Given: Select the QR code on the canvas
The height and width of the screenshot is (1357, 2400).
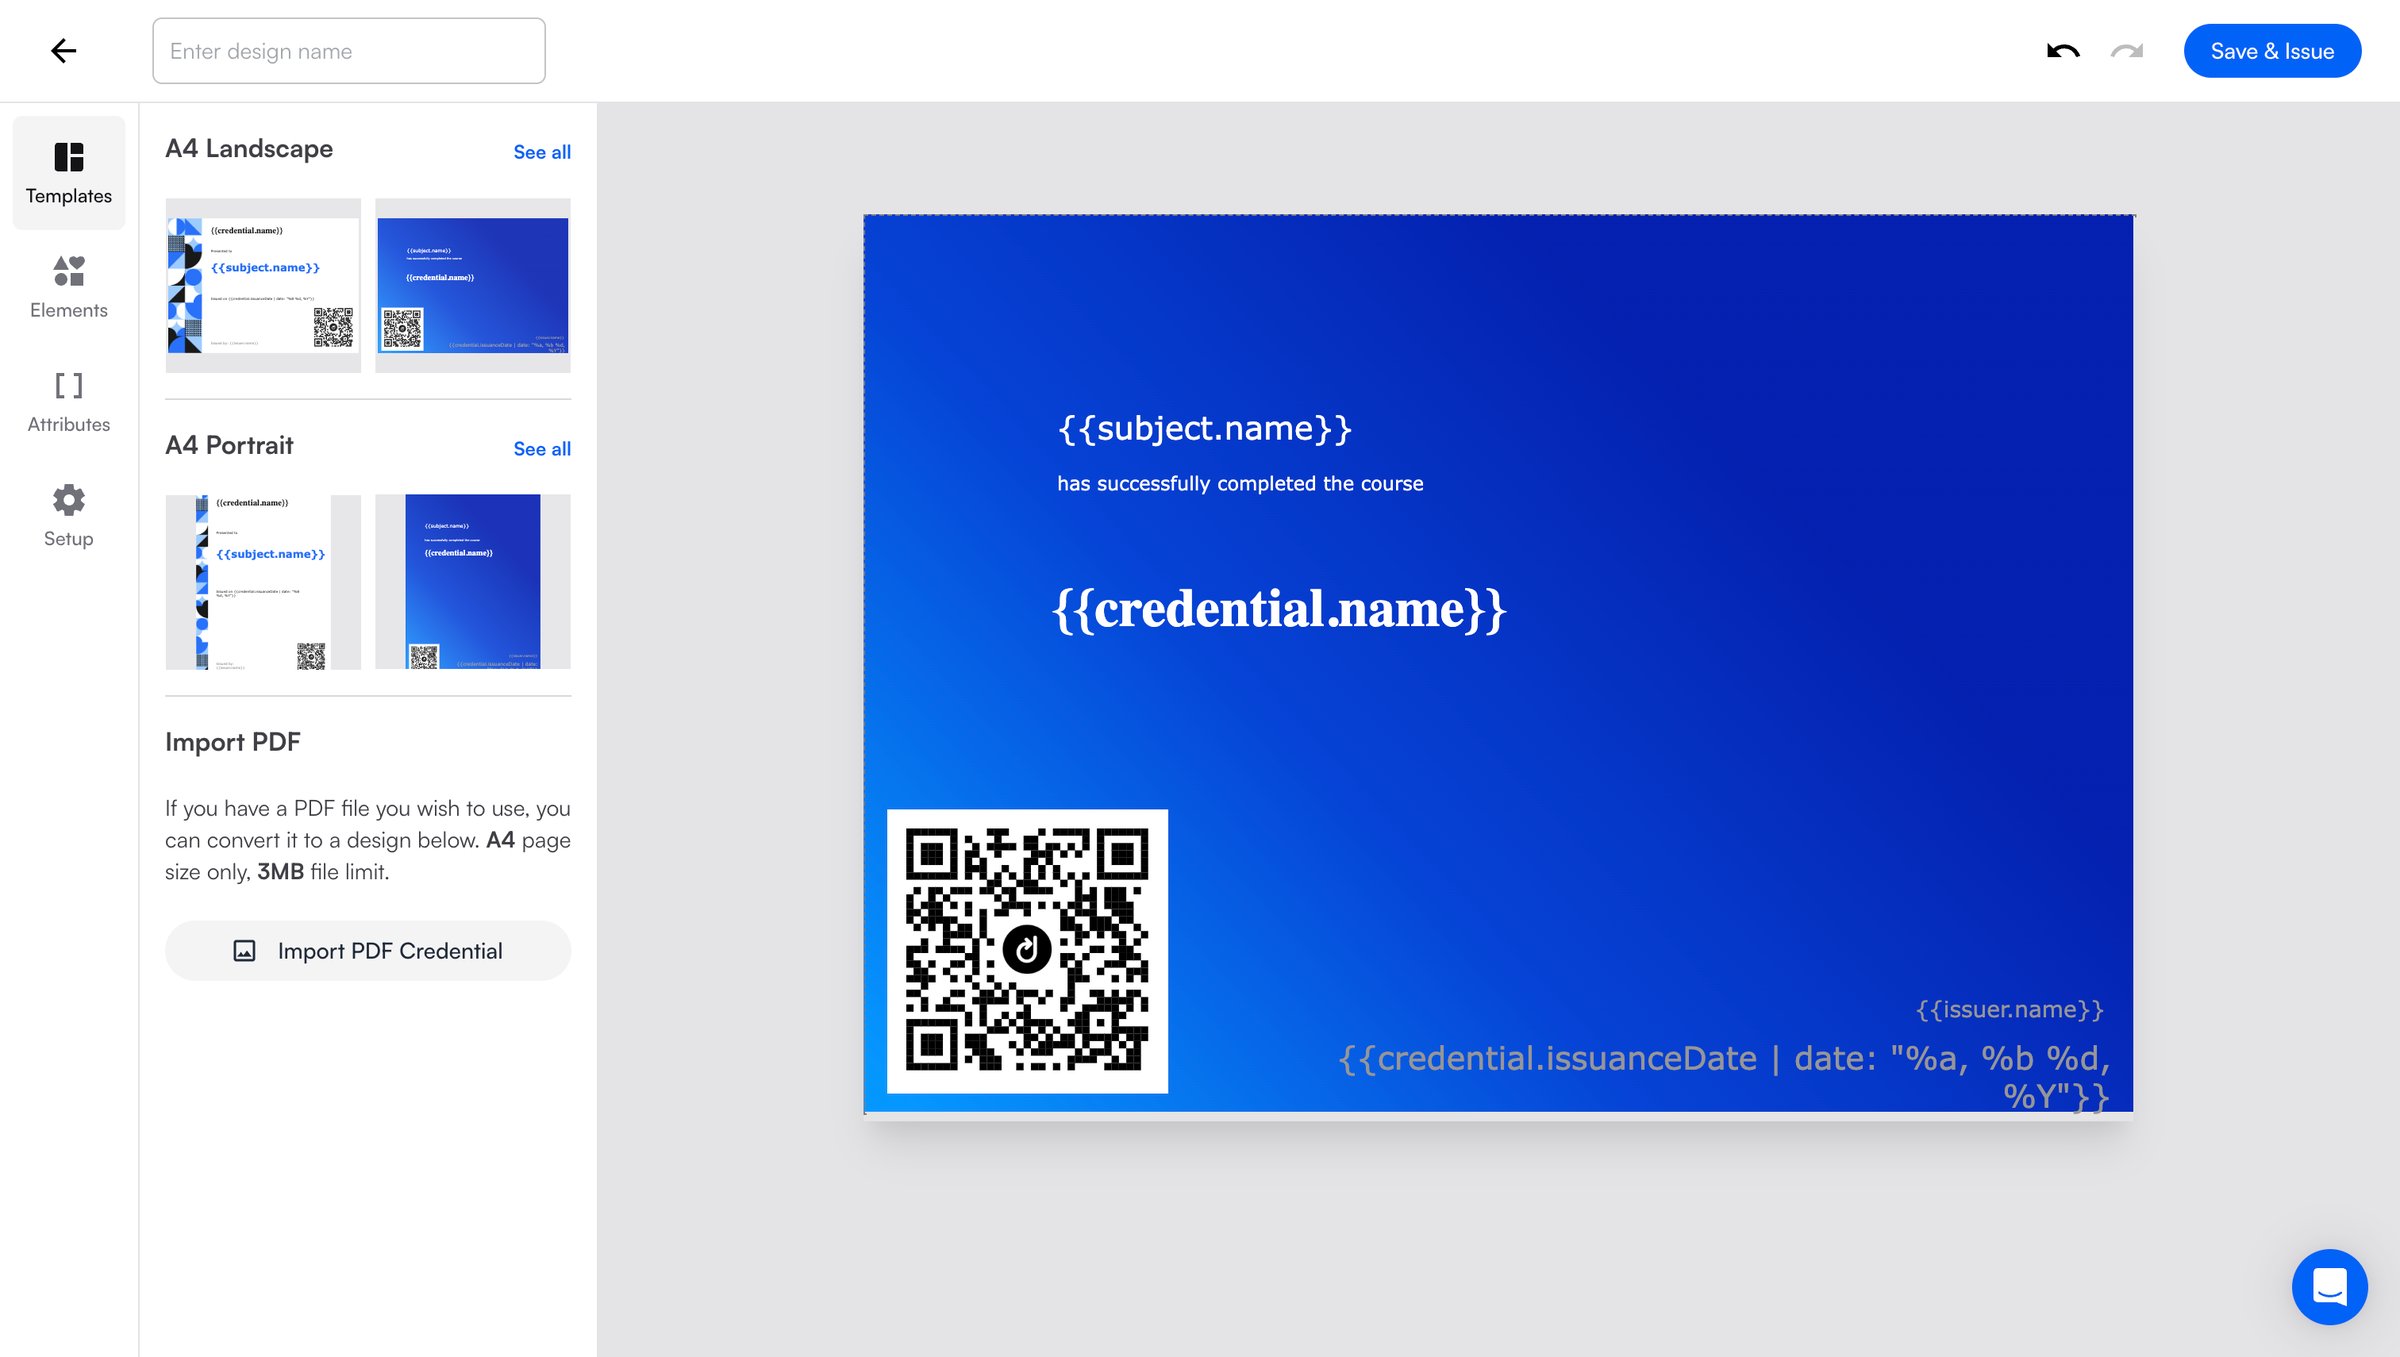Looking at the screenshot, I should tap(1027, 951).
